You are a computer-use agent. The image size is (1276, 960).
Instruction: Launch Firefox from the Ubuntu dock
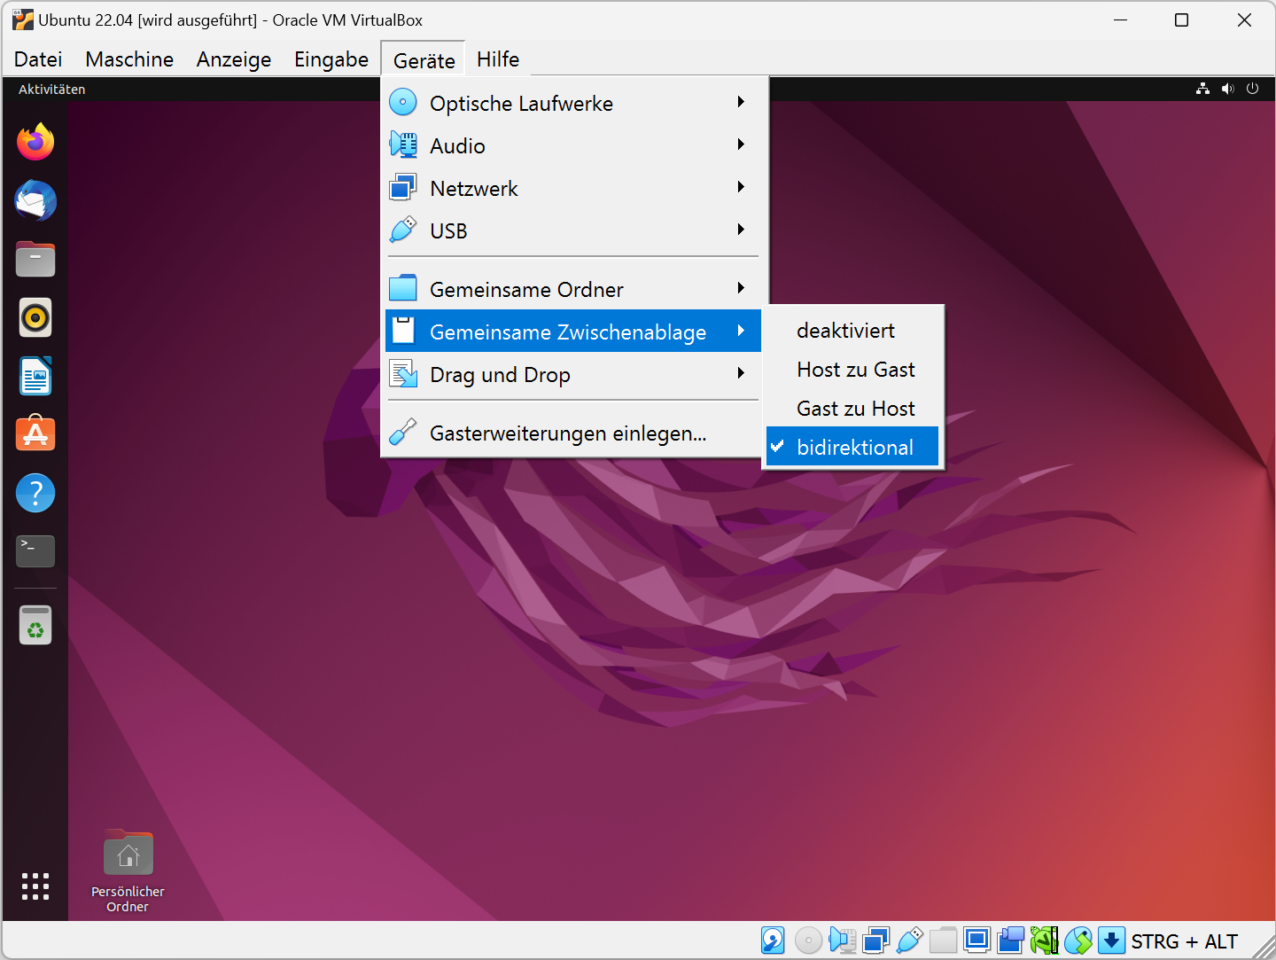[x=35, y=141]
